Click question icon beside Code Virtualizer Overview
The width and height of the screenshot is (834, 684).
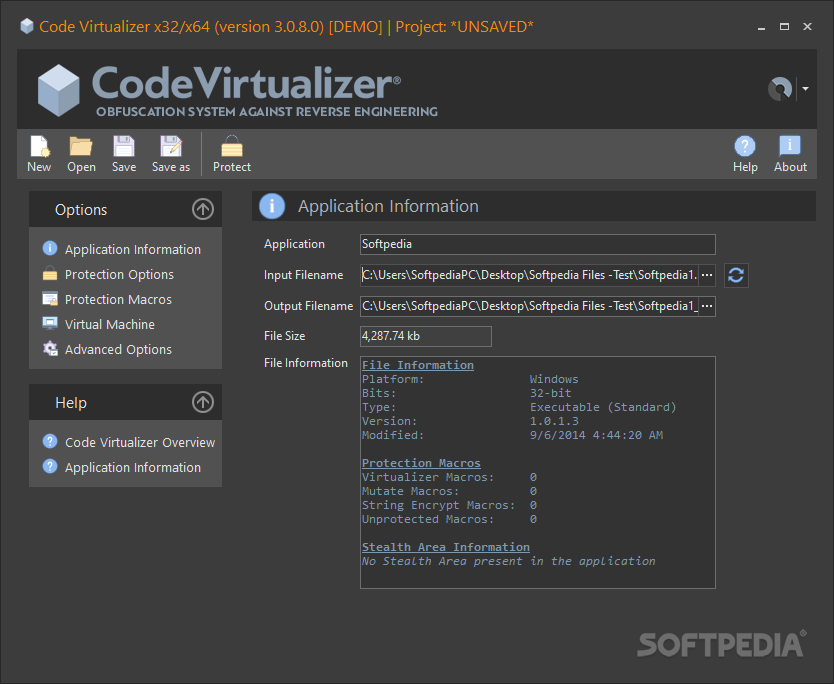pyautogui.click(x=50, y=441)
